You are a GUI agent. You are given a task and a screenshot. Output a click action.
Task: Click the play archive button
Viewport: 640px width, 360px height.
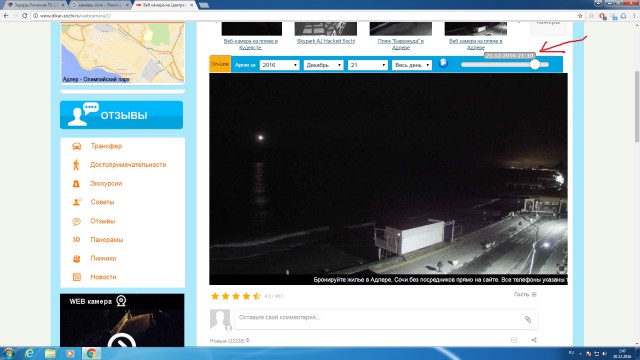point(443,63)
